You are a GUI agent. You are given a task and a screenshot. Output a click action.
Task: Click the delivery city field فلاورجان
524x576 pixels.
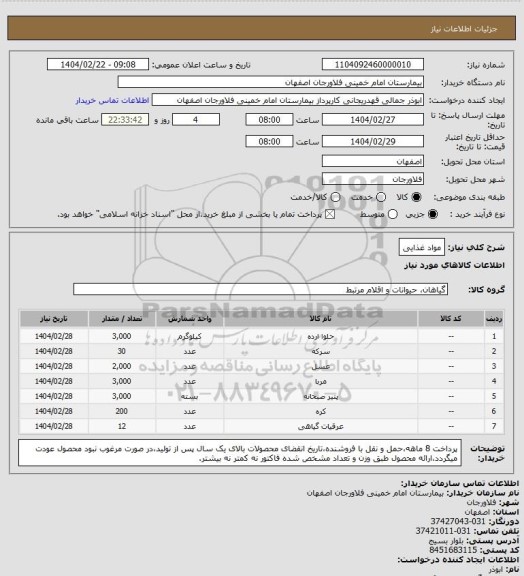[373, 179]
